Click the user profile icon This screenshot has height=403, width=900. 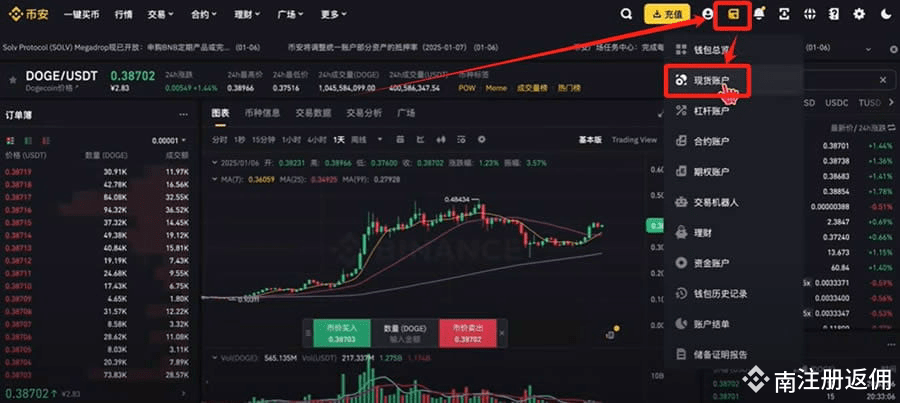tap(707, 14)
